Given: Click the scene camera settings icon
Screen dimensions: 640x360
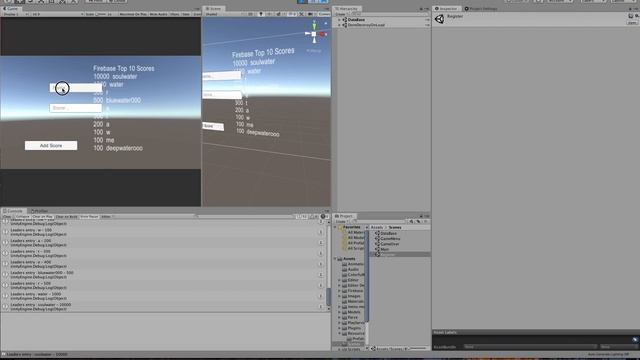Looking at the screenshot, I should 310,14.
